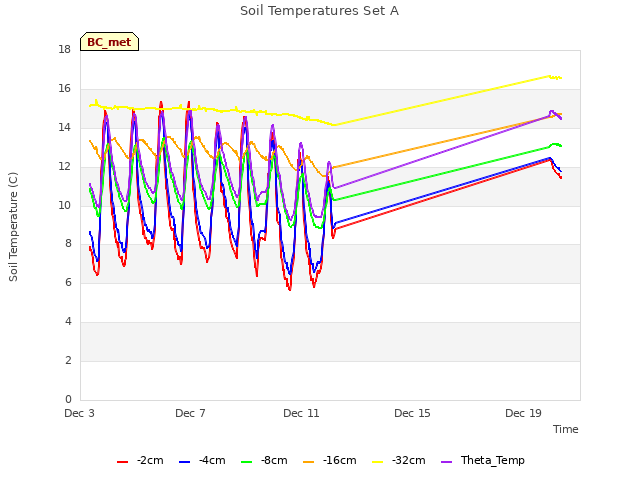Click the green -8cm legend color marker

click(247, 462)
